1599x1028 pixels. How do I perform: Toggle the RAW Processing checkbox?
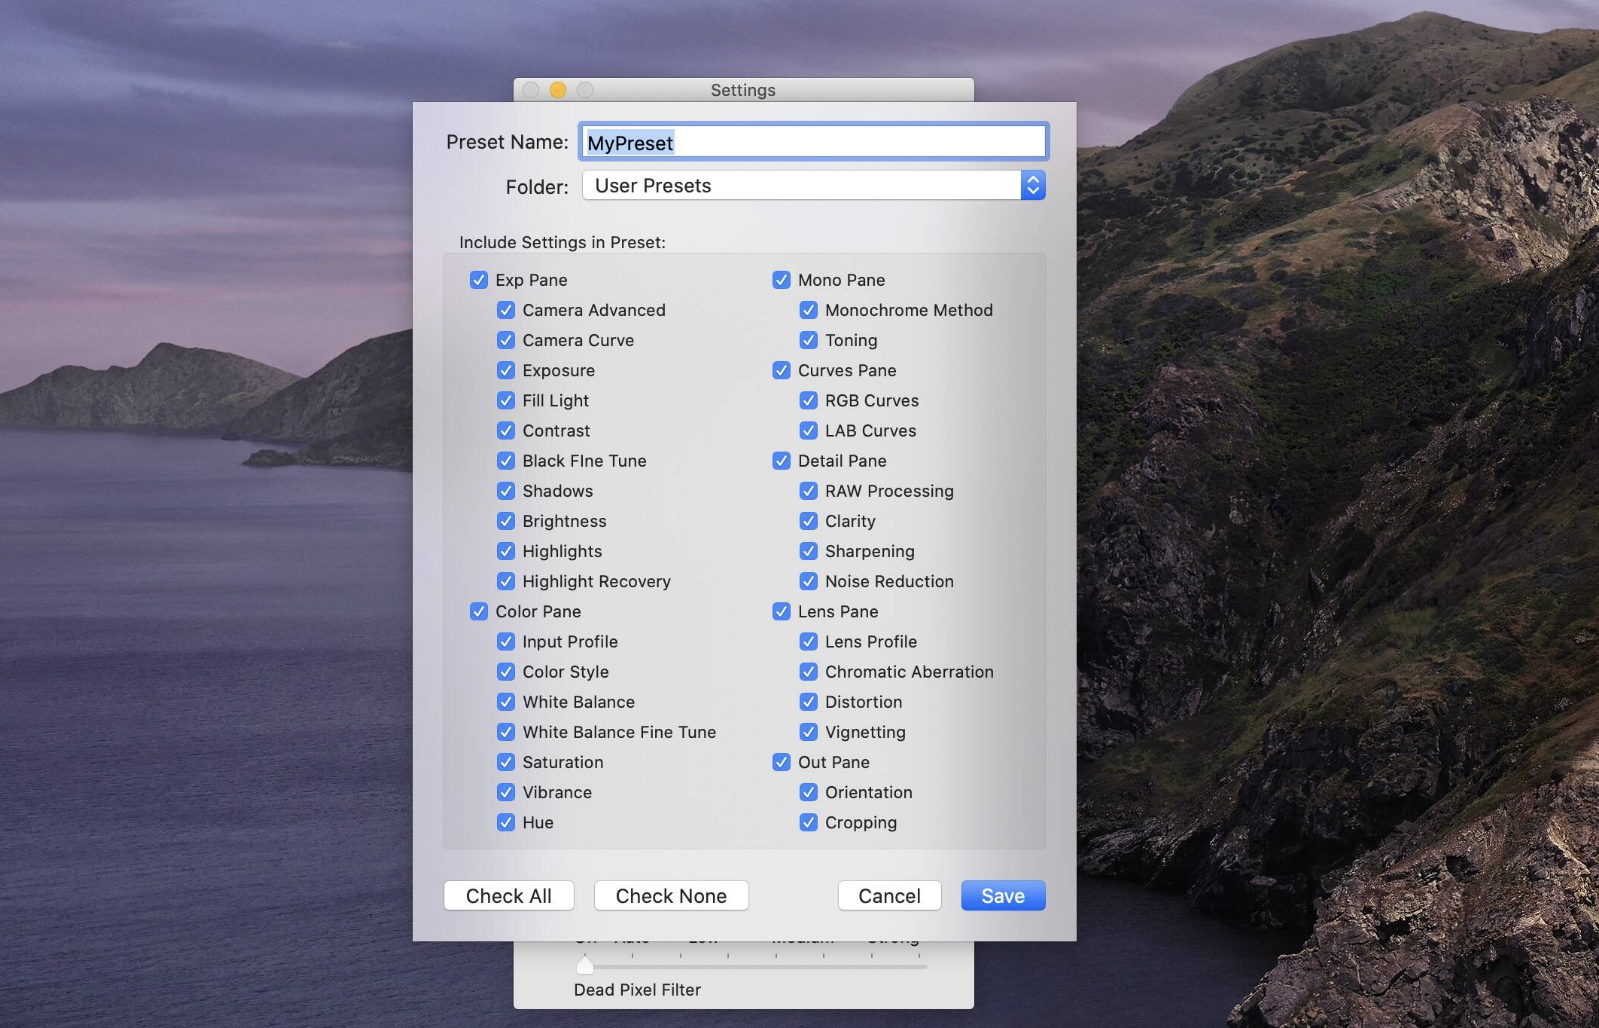tap(809, 491)
